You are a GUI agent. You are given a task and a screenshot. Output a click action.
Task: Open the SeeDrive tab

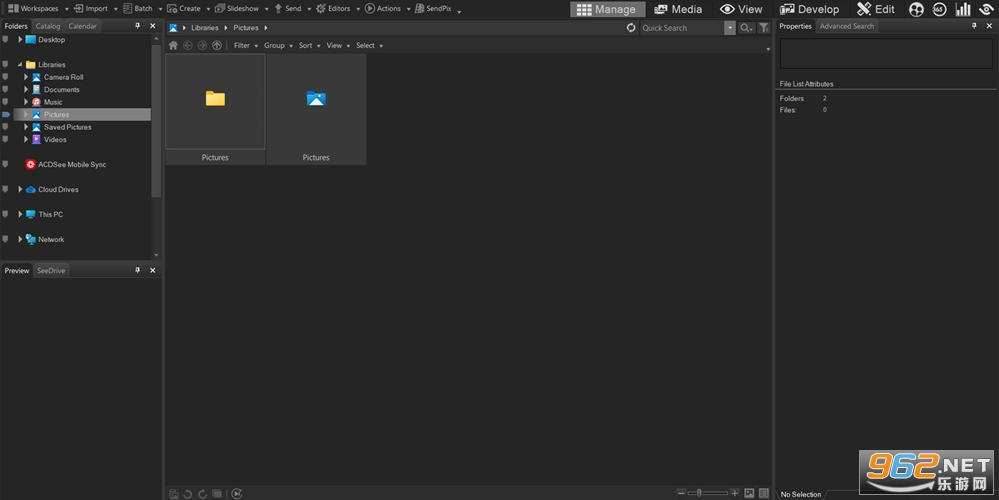(51, 271)
